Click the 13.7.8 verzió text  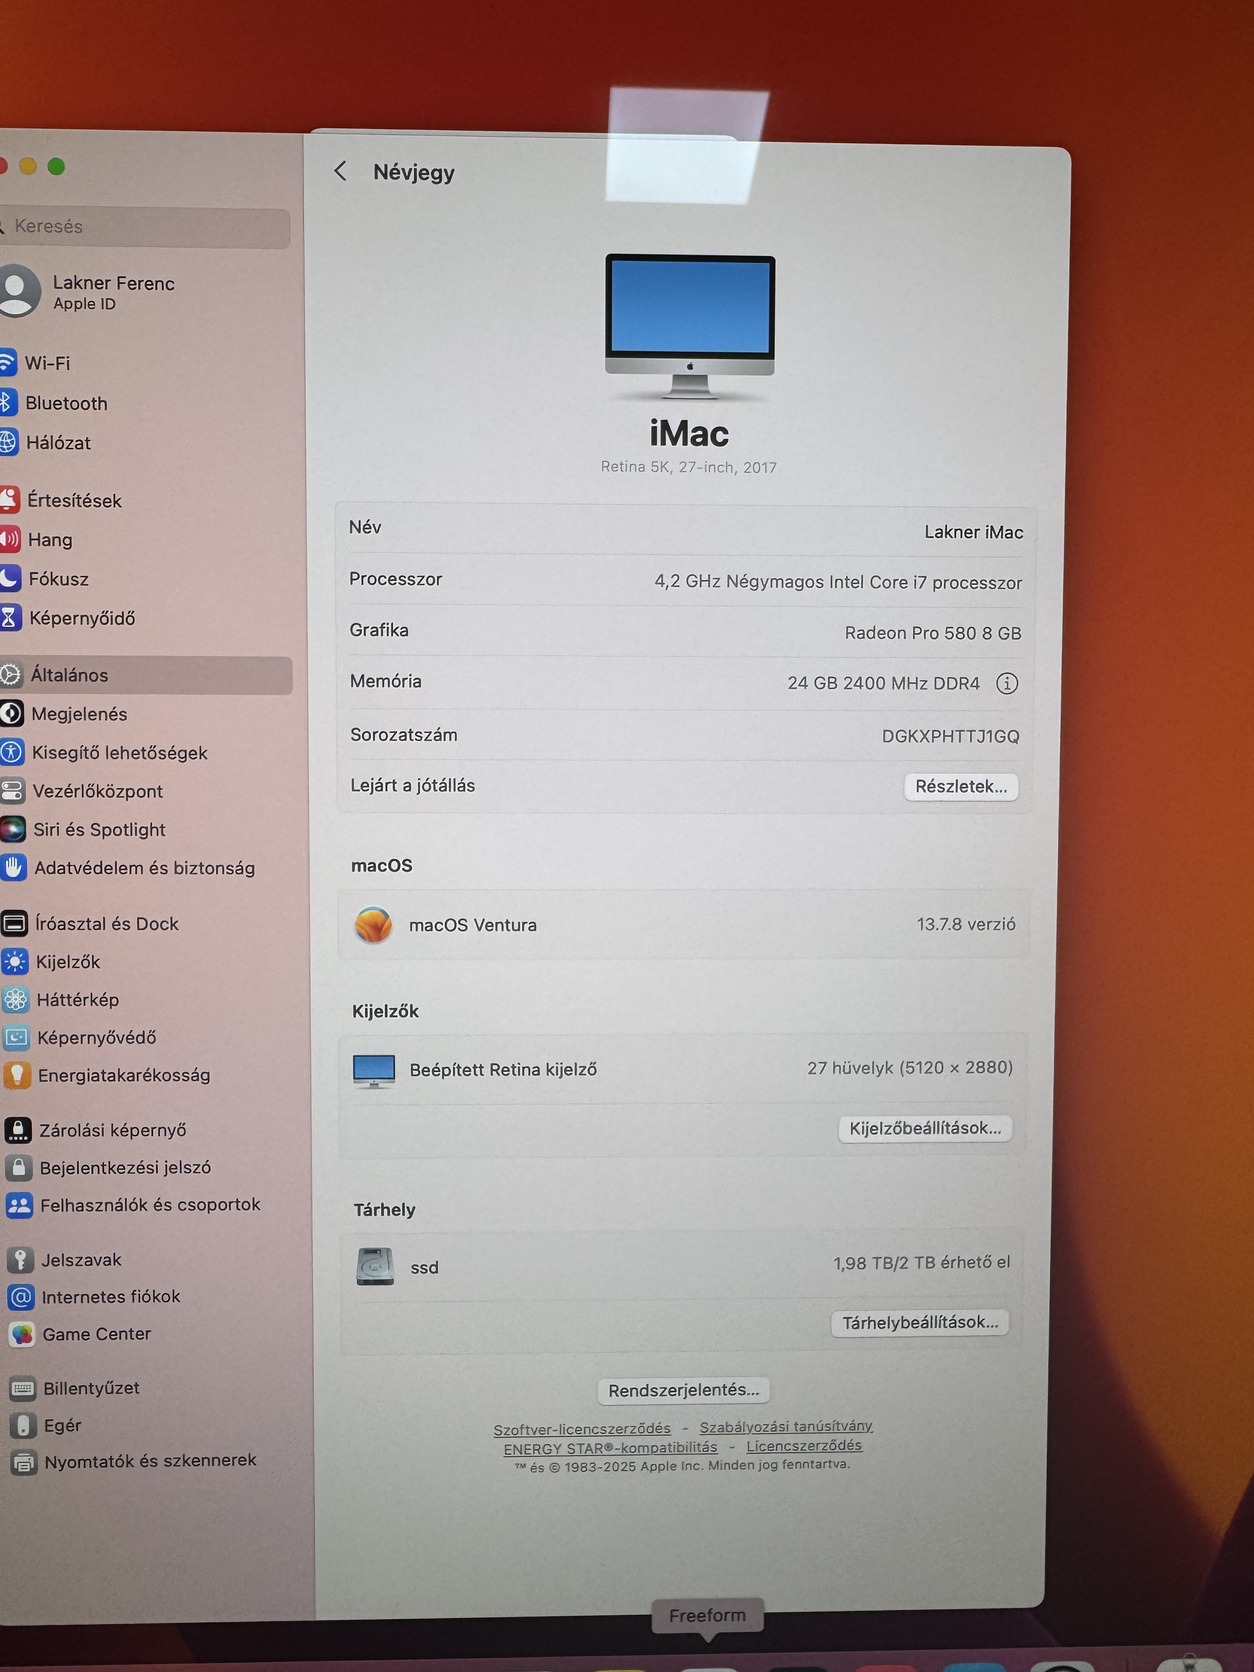tap(966, 924)
